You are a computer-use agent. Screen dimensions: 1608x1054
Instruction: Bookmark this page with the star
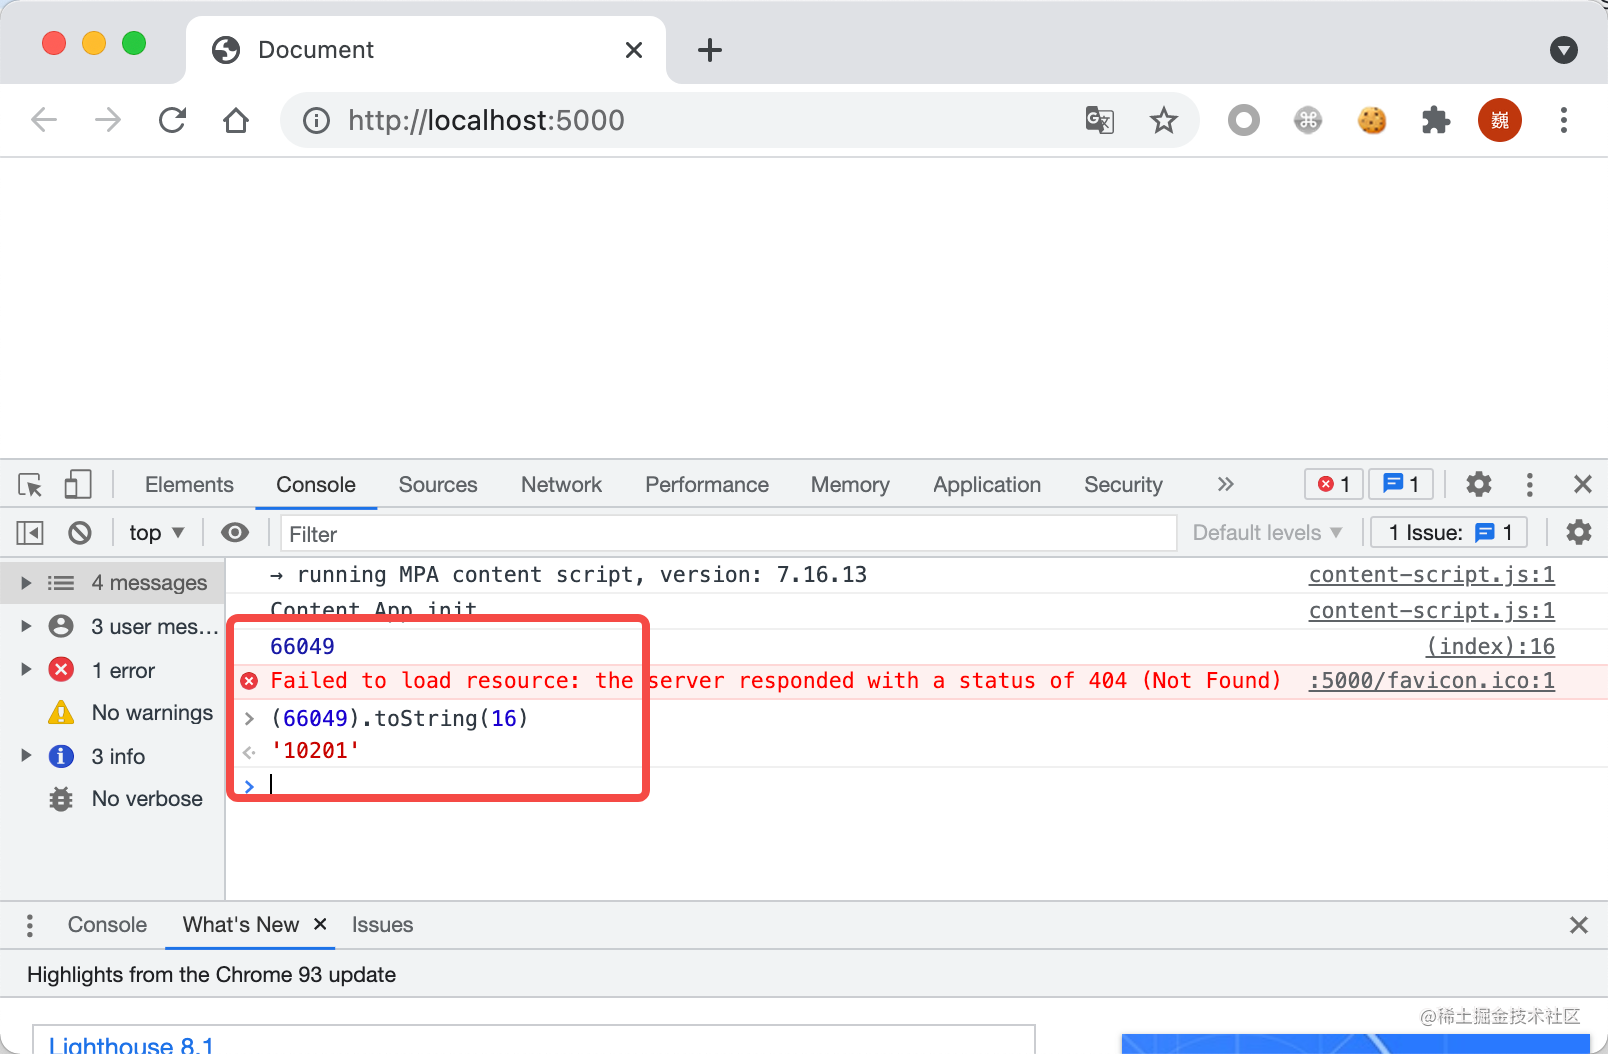pos(1164,121)
